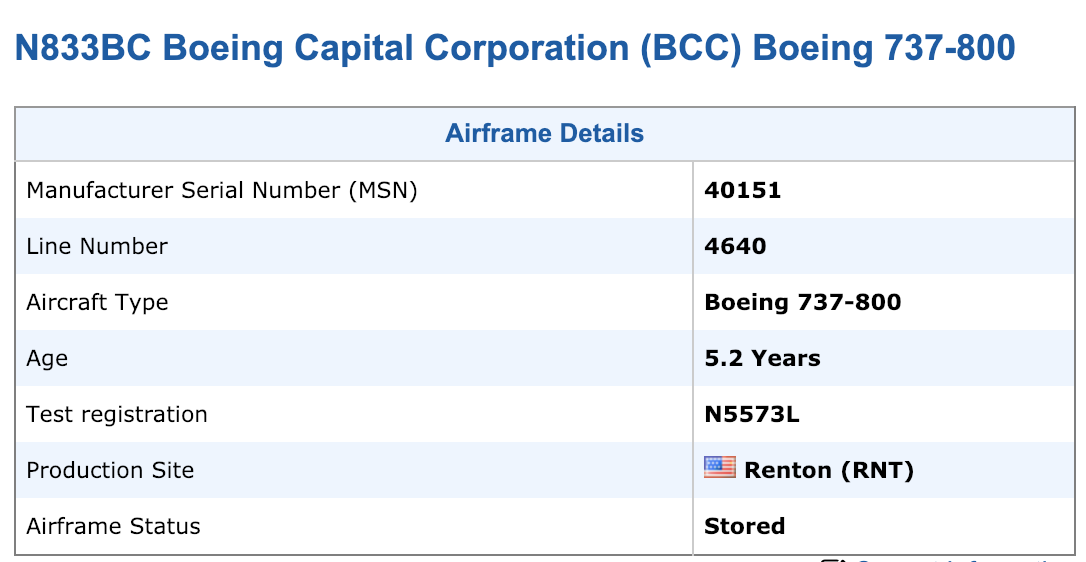
Task: Select the test registration N5573L
Action: pos(751,414)
